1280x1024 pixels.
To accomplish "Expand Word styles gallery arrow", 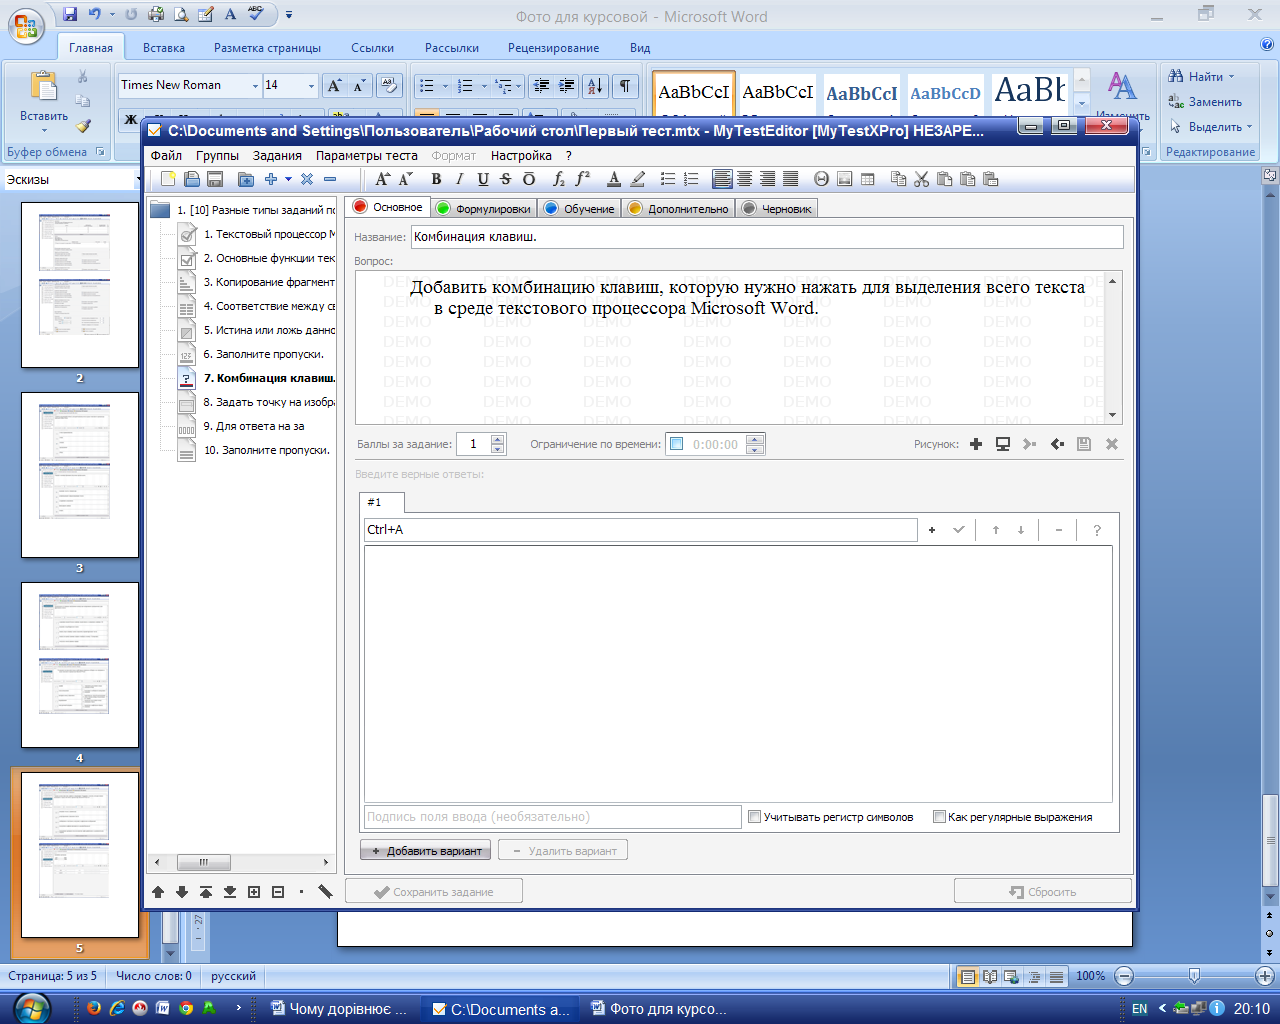I will (1082, 103).
